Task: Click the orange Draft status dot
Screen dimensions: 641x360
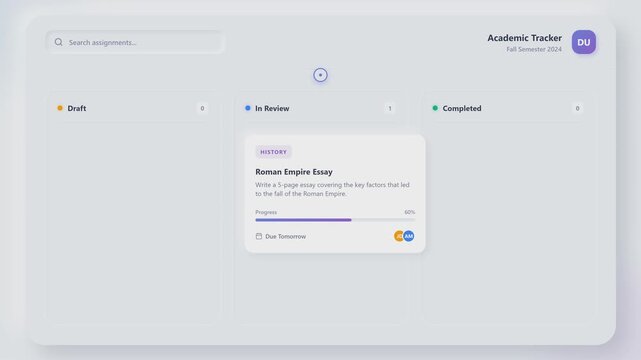Action: [x=60, y=108]
